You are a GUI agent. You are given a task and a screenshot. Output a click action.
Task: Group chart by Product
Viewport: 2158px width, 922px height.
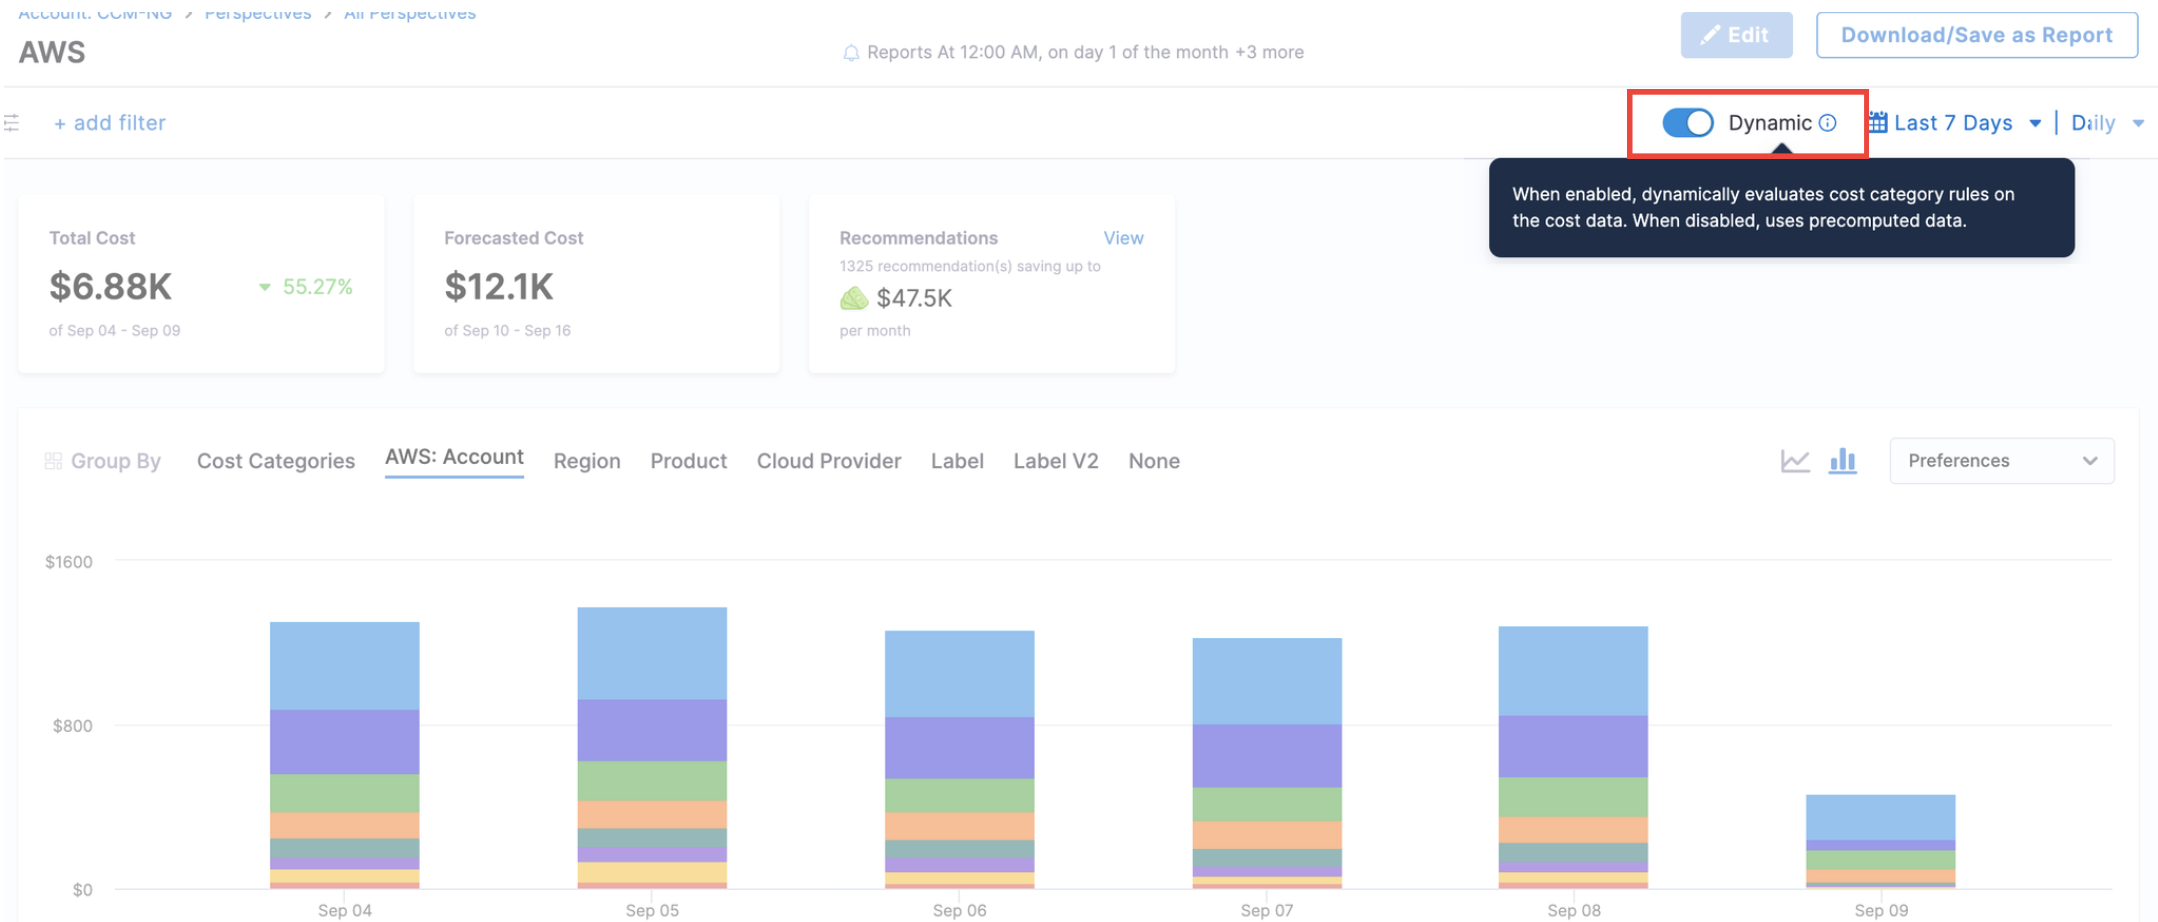688,461
